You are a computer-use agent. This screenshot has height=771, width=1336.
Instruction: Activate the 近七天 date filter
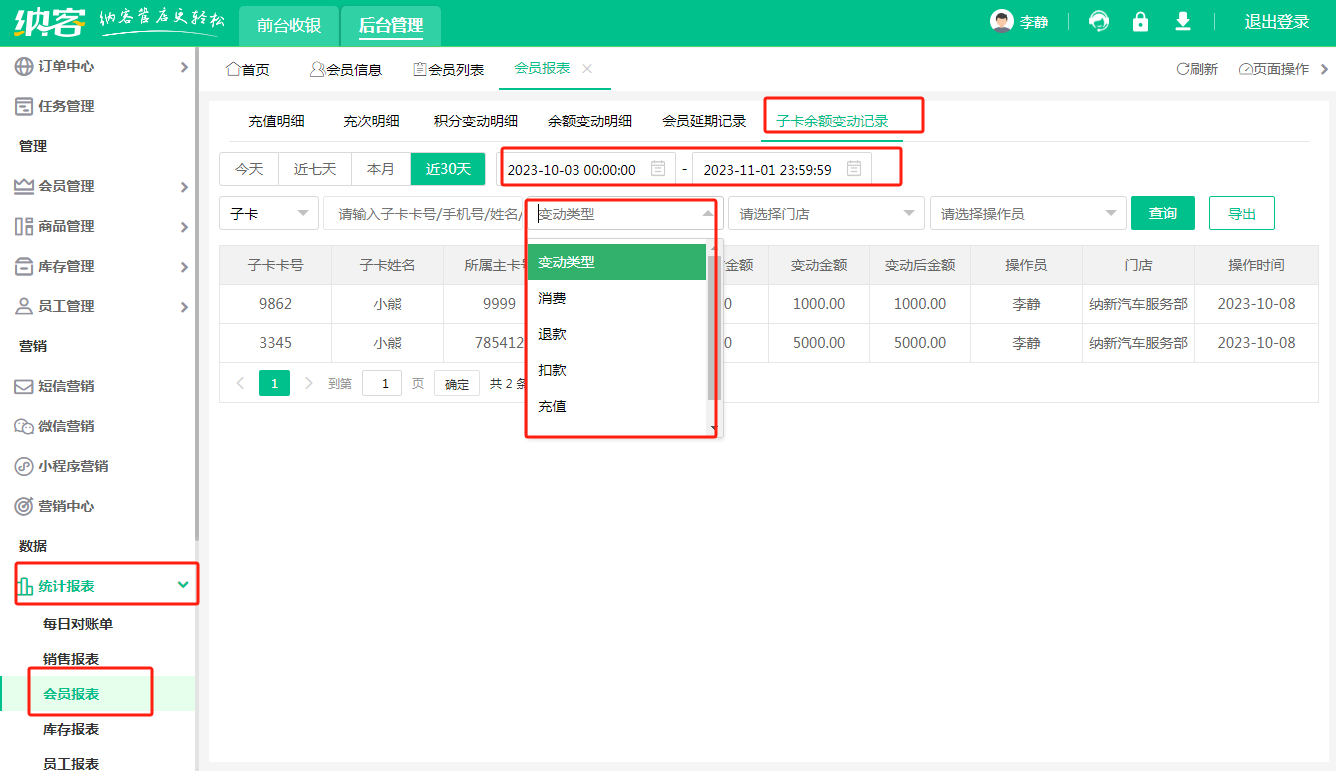pos(314,168)
